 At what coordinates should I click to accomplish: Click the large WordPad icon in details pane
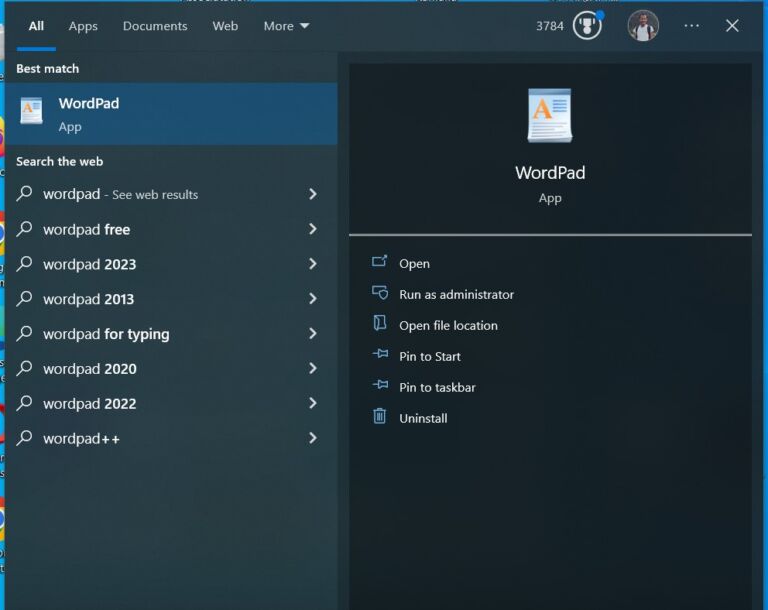coord(549,116)
